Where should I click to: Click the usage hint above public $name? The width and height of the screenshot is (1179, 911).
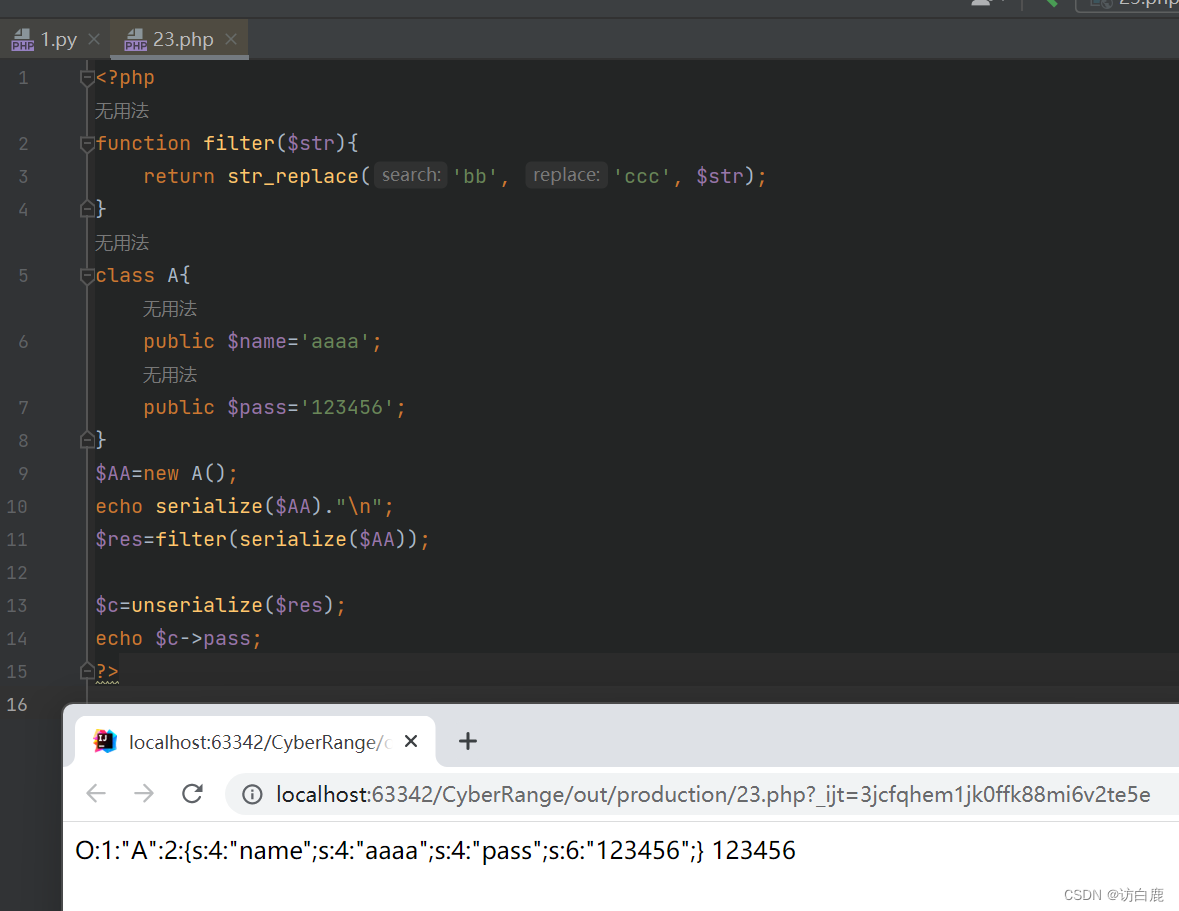pyautogui.click(x=170, y=309)
